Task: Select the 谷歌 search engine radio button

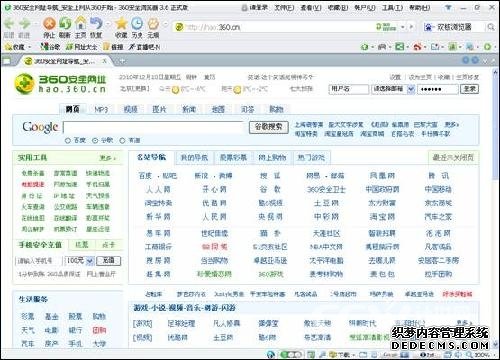Action: coord(95,141)
